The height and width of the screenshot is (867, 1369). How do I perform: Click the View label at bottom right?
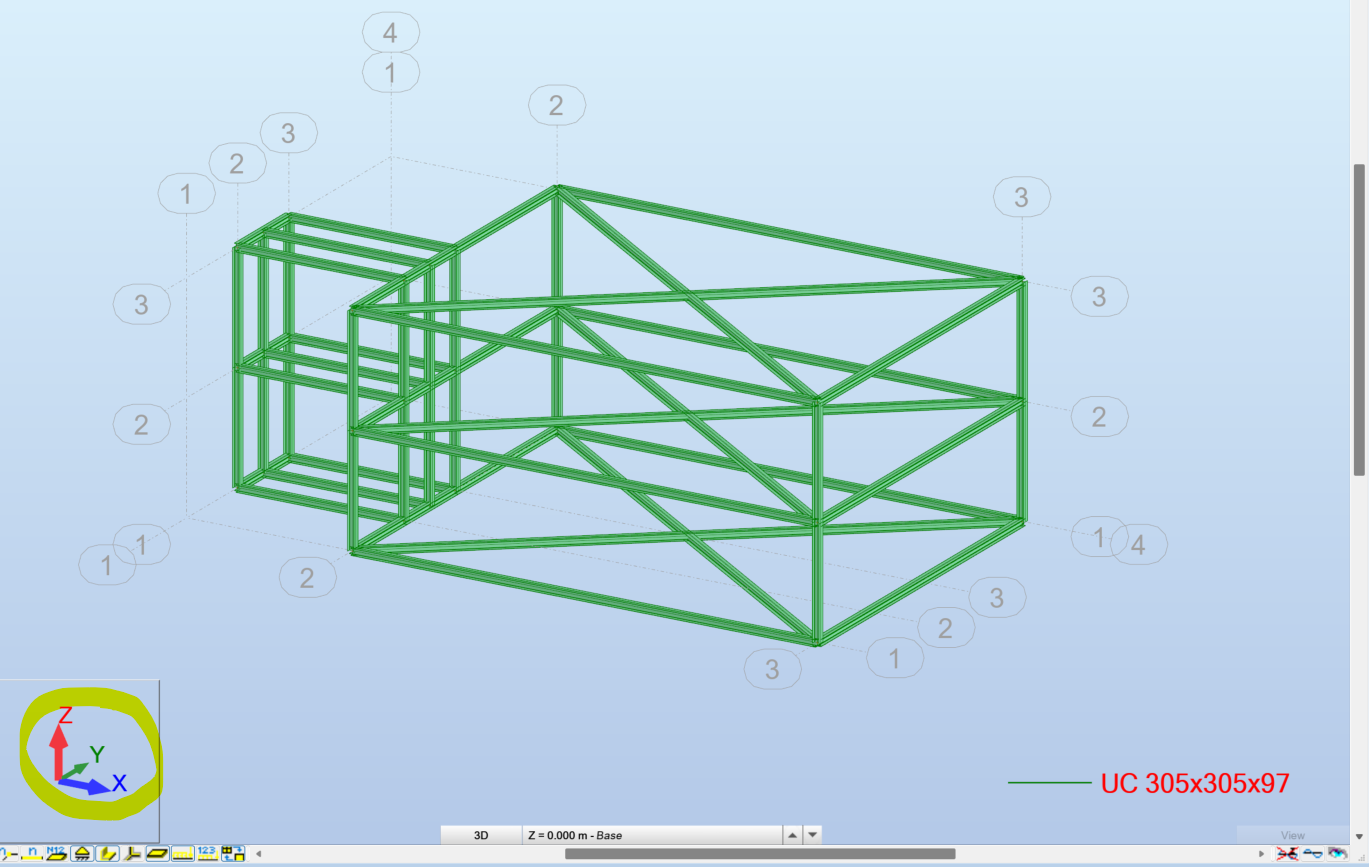(1293, 835)
